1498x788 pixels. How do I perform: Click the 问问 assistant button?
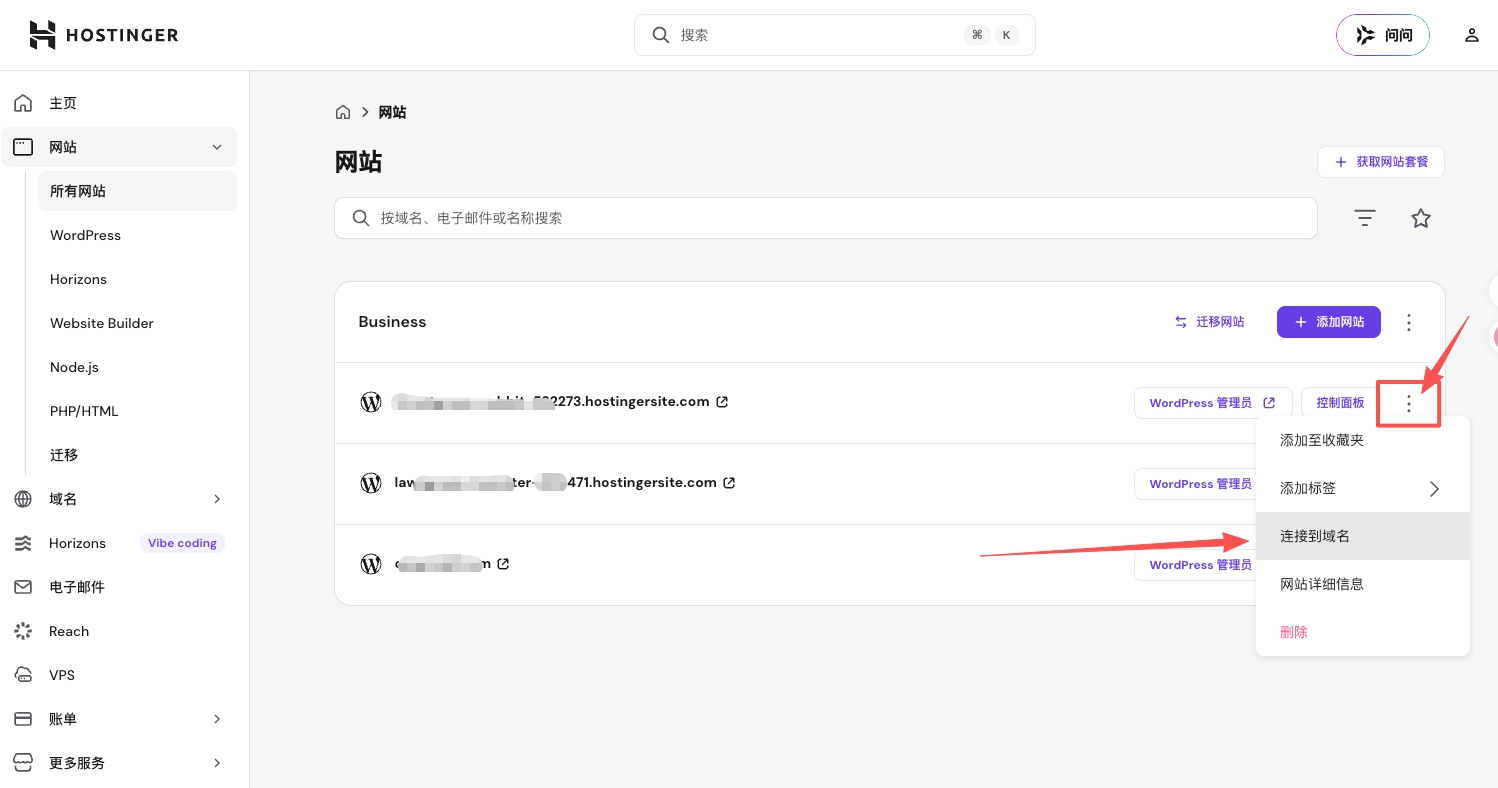pyautogui.click(x=1383, y=35)
